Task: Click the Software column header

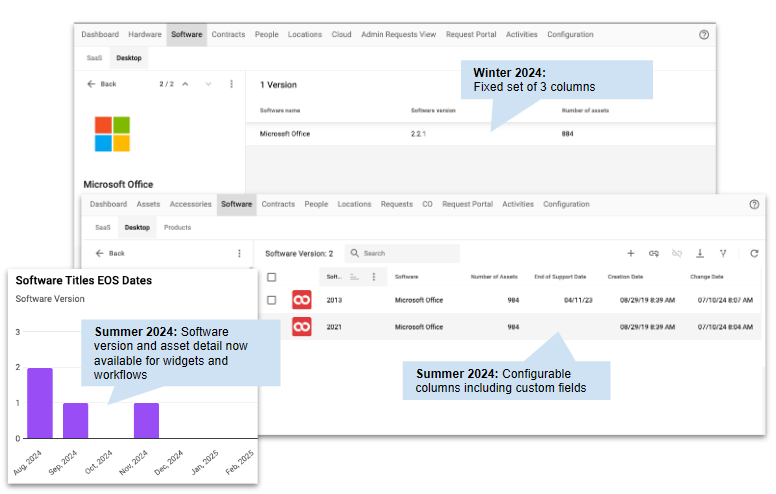Action: [x=406, y=277]
